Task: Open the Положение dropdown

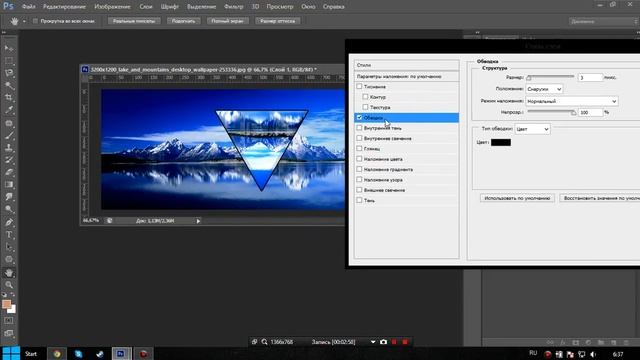Action: (x=544, y=89)
